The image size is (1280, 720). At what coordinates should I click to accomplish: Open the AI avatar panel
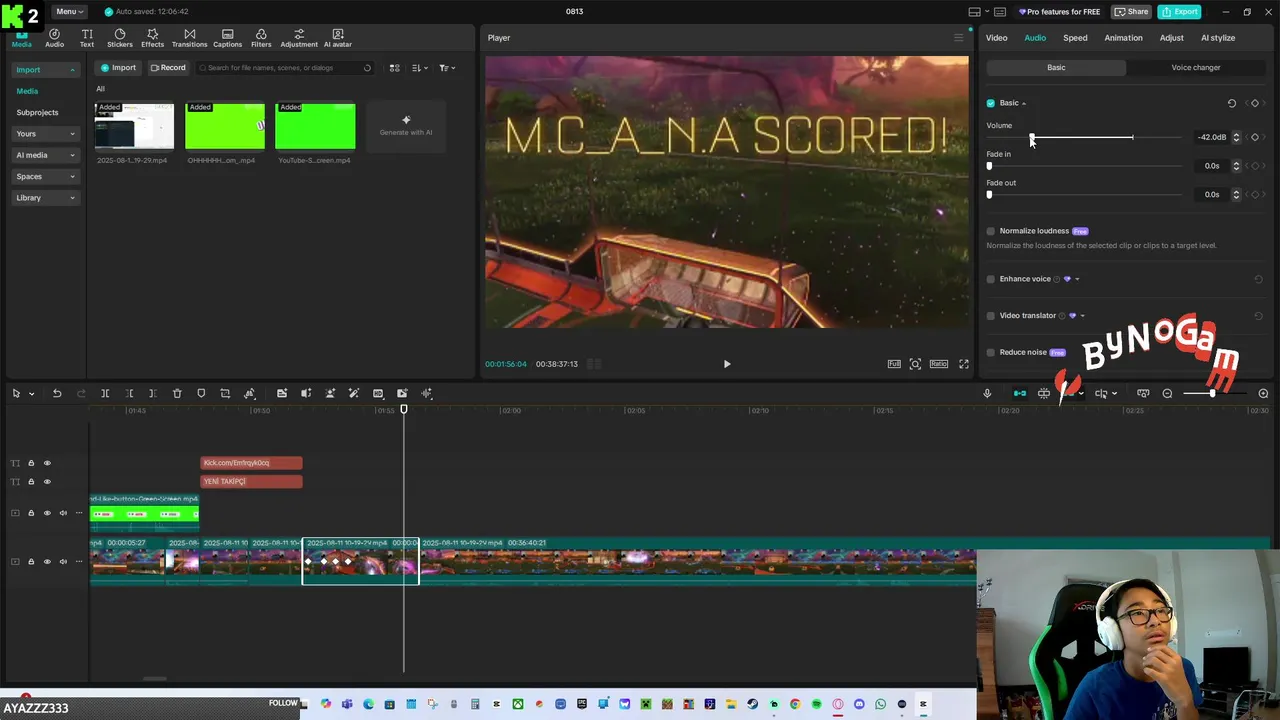(337, 38)
